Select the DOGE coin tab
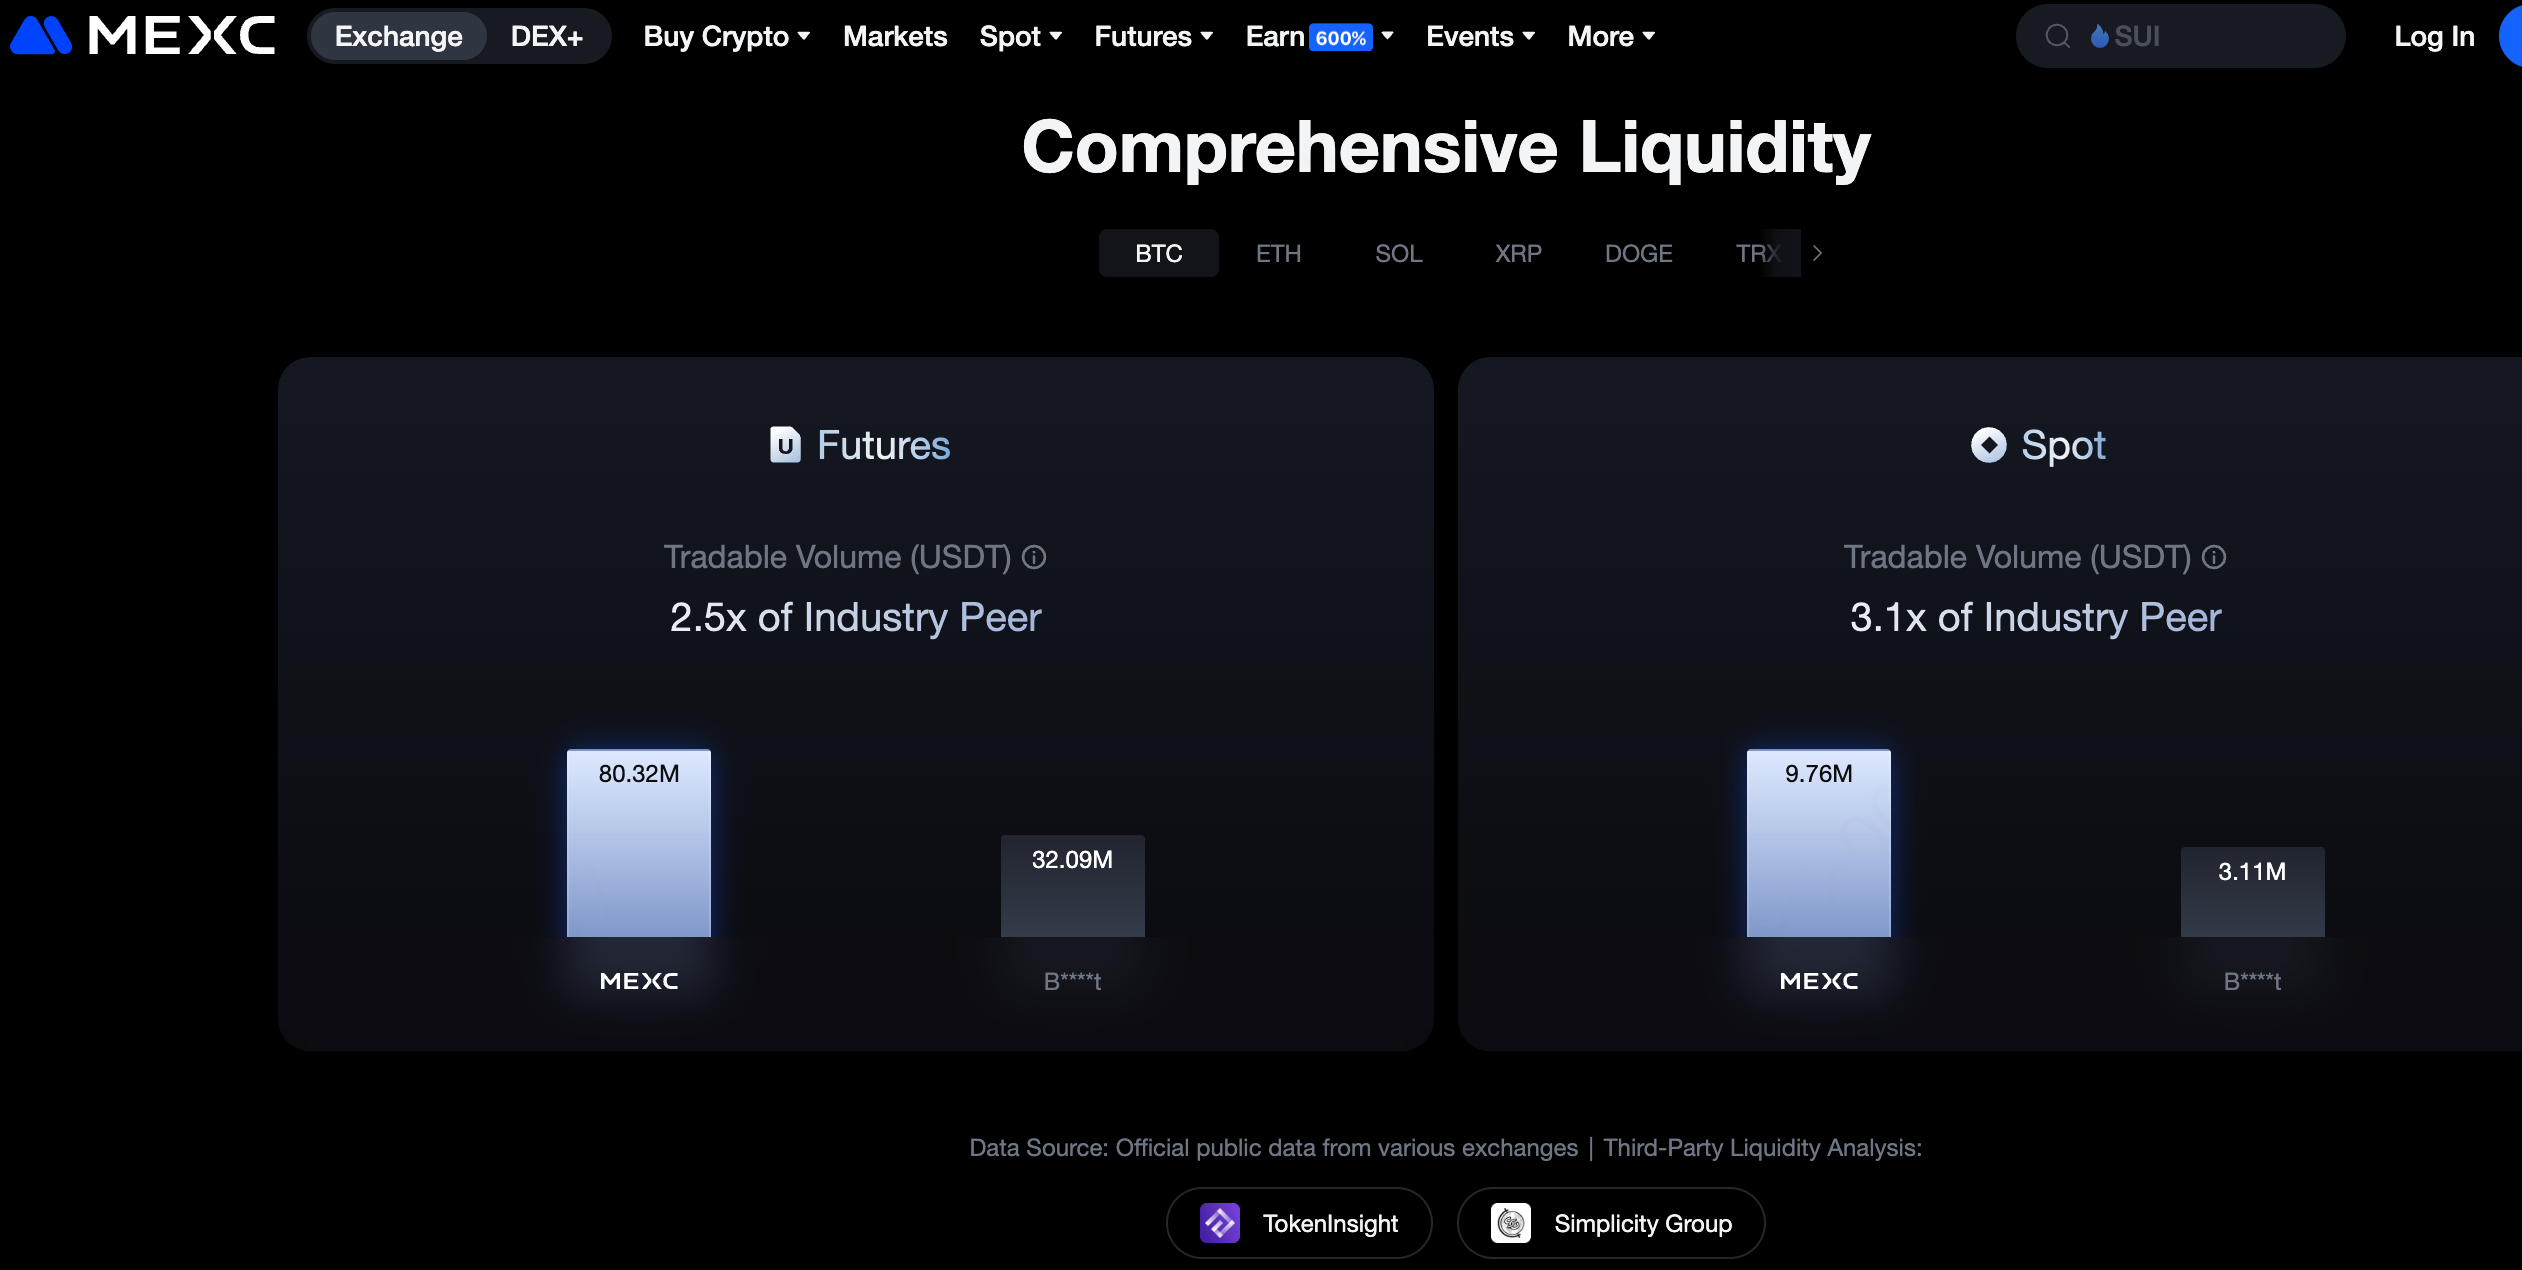The height and width of the screenshot is (1270, 2522). coord(1638,254)
